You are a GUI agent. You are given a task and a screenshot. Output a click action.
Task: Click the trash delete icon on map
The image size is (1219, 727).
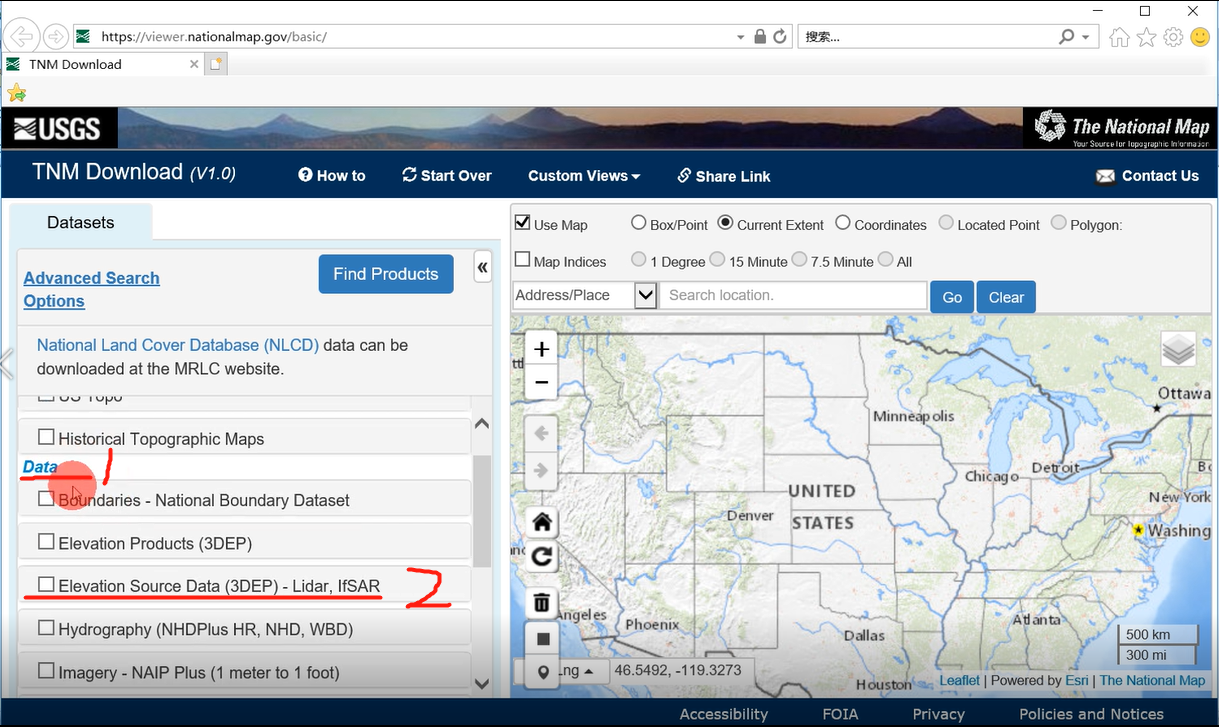542,602
